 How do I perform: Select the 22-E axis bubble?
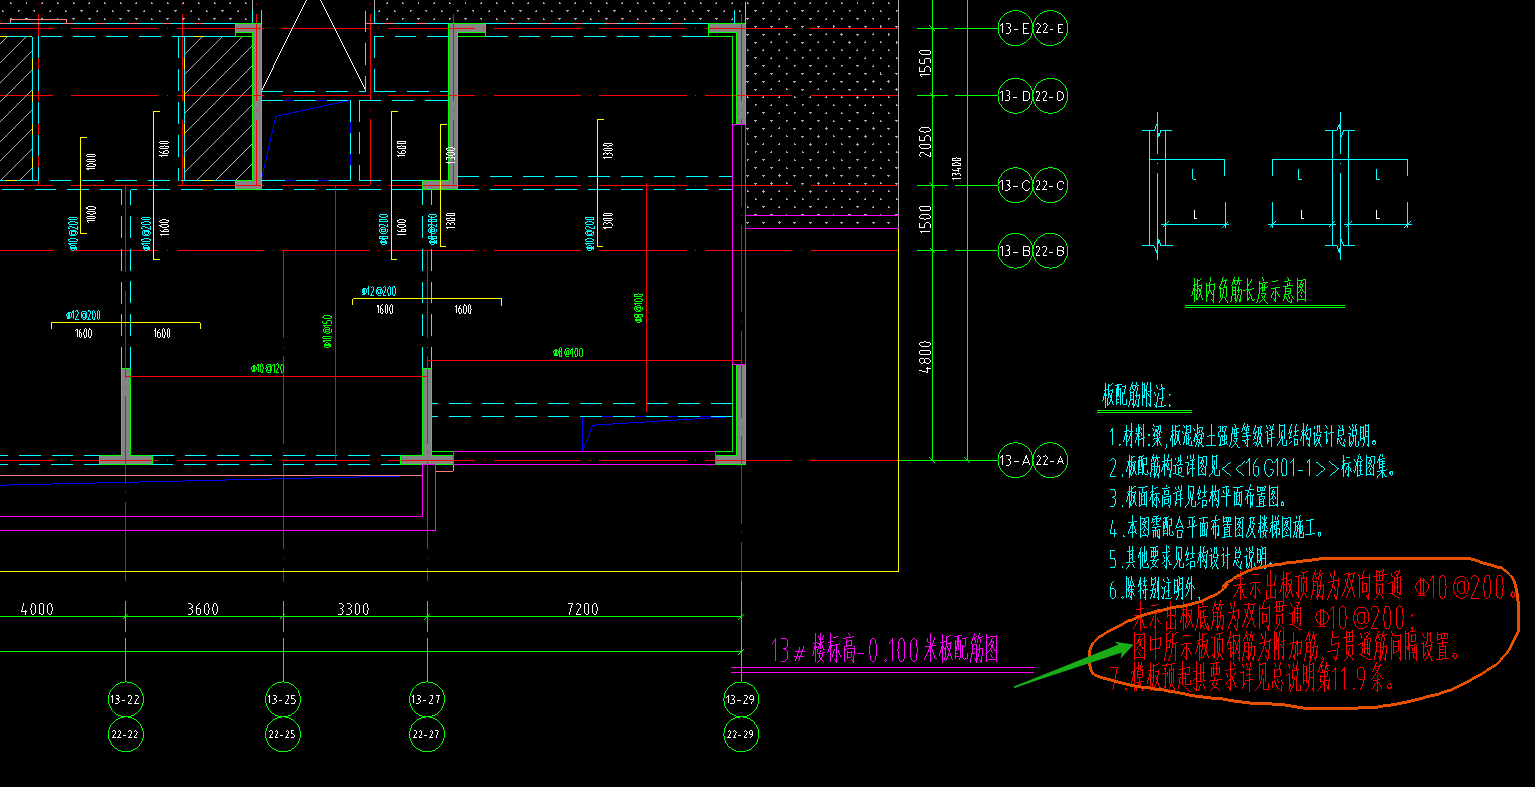[1050, 29]
